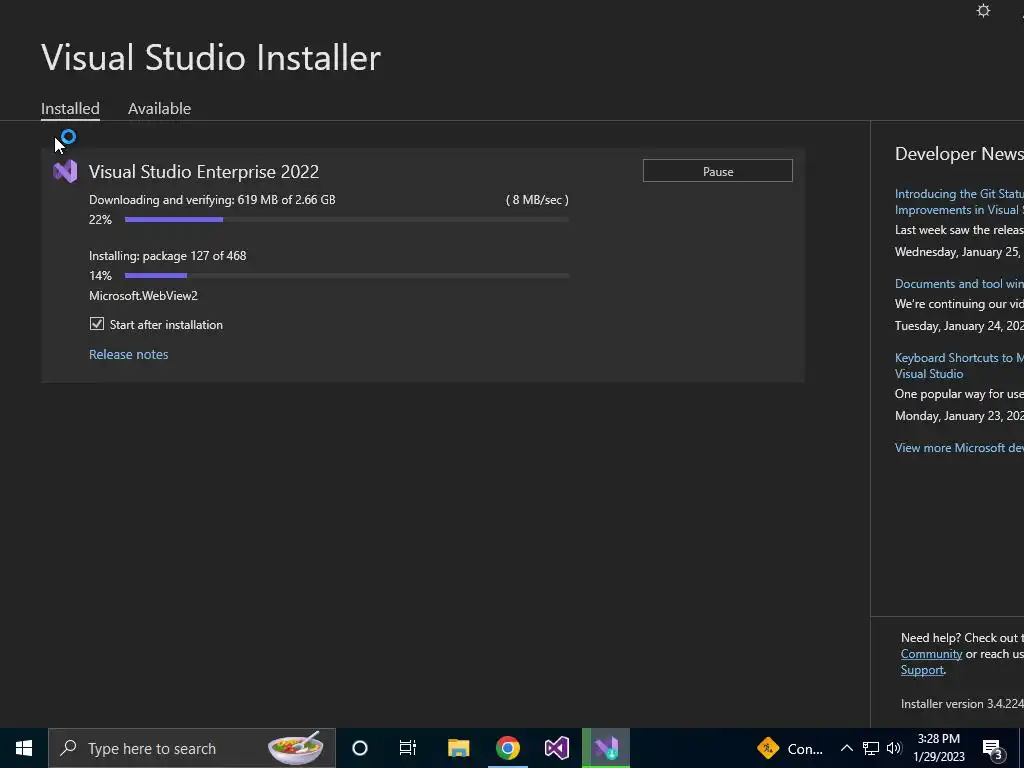Click the Visual Studio Enterprise 2022 title
Image resolution: width=1024 pixels, height=768 pixels.
coord(204,172)
